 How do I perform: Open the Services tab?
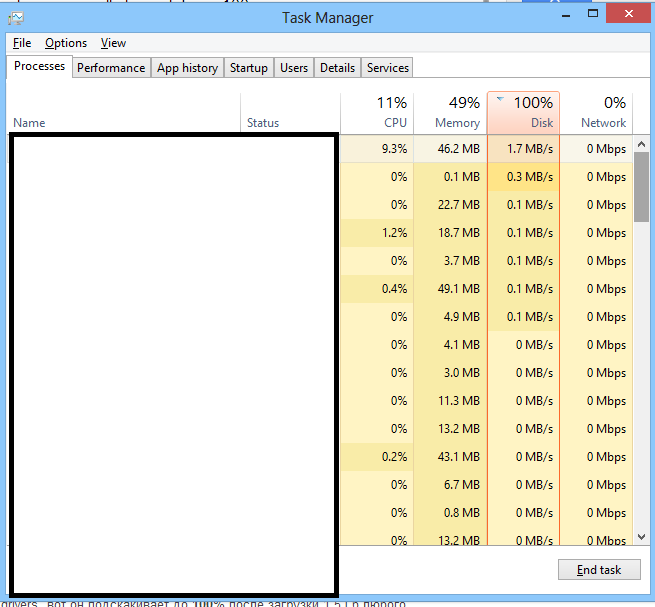387,68
